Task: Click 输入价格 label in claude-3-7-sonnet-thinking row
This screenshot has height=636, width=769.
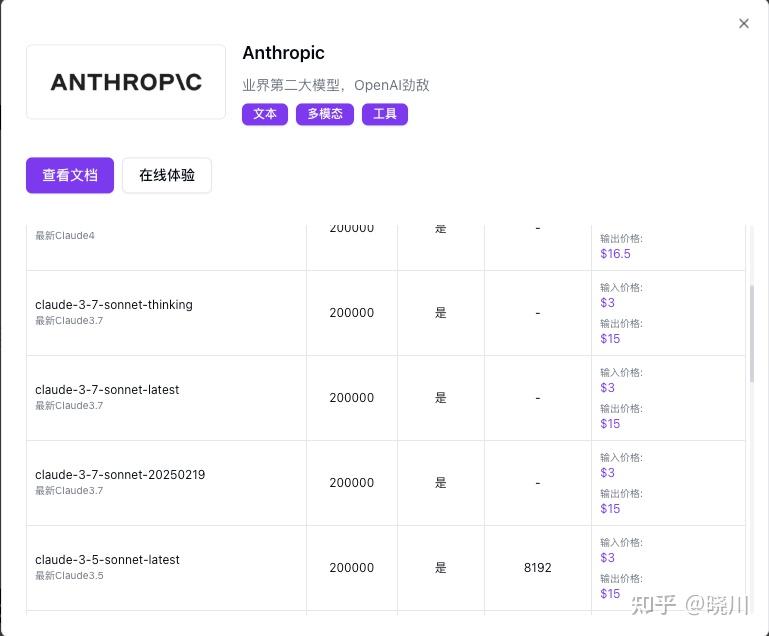Action: 621,287
